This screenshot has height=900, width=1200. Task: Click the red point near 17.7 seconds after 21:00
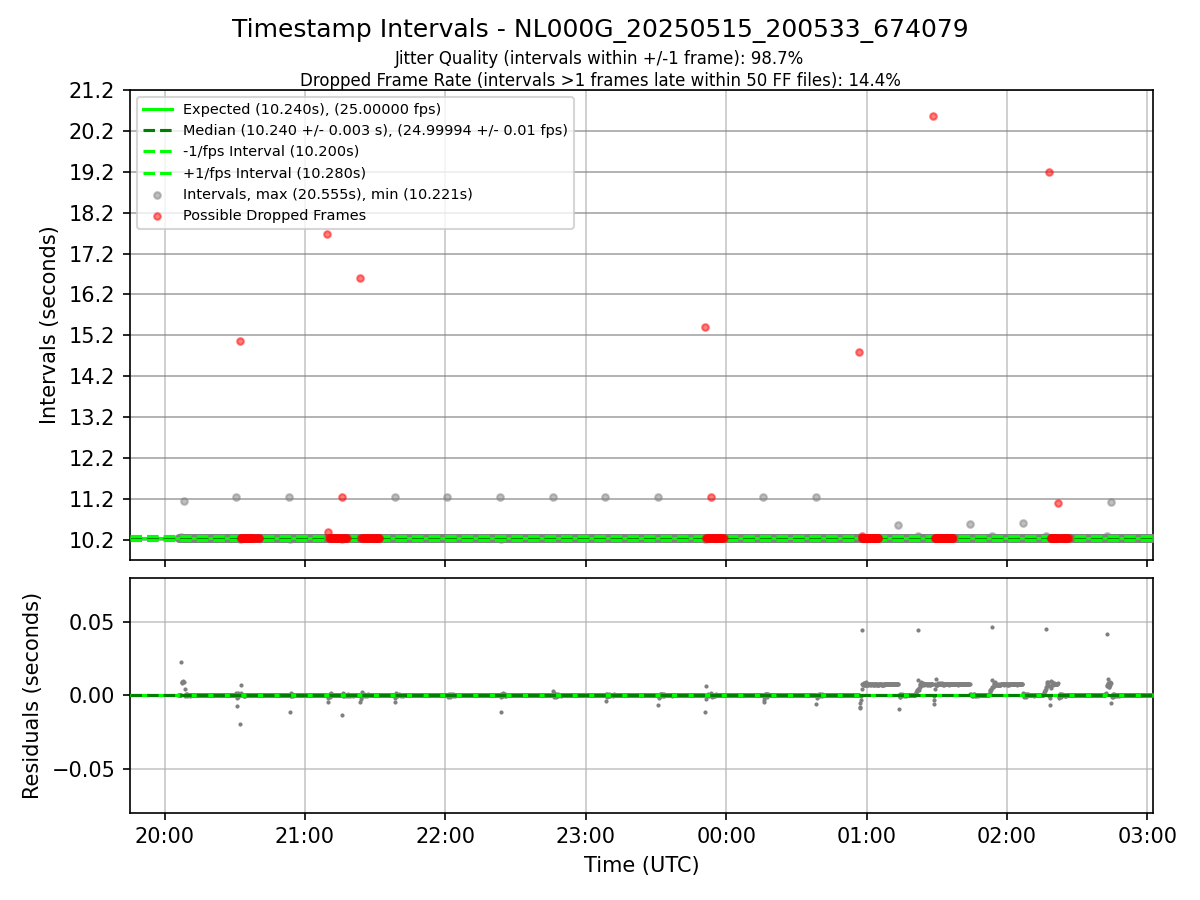point(327,234)
